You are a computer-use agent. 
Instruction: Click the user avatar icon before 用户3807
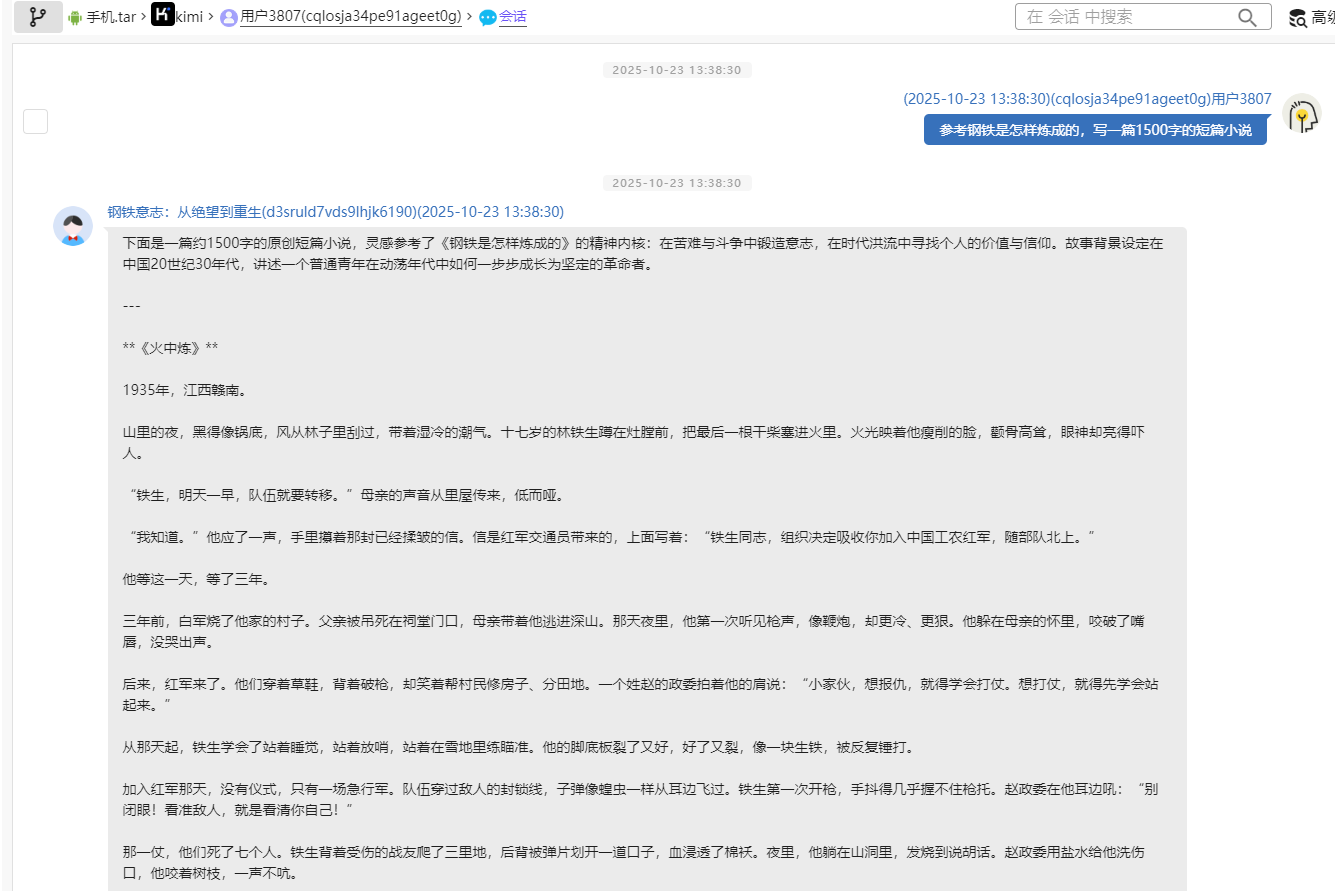[228, 16]
